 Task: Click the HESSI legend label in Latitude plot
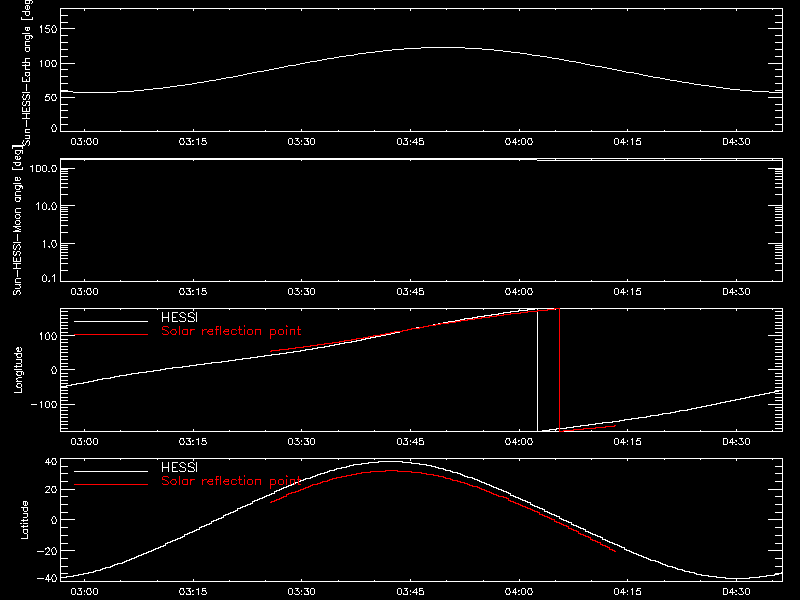coord(179,467)
